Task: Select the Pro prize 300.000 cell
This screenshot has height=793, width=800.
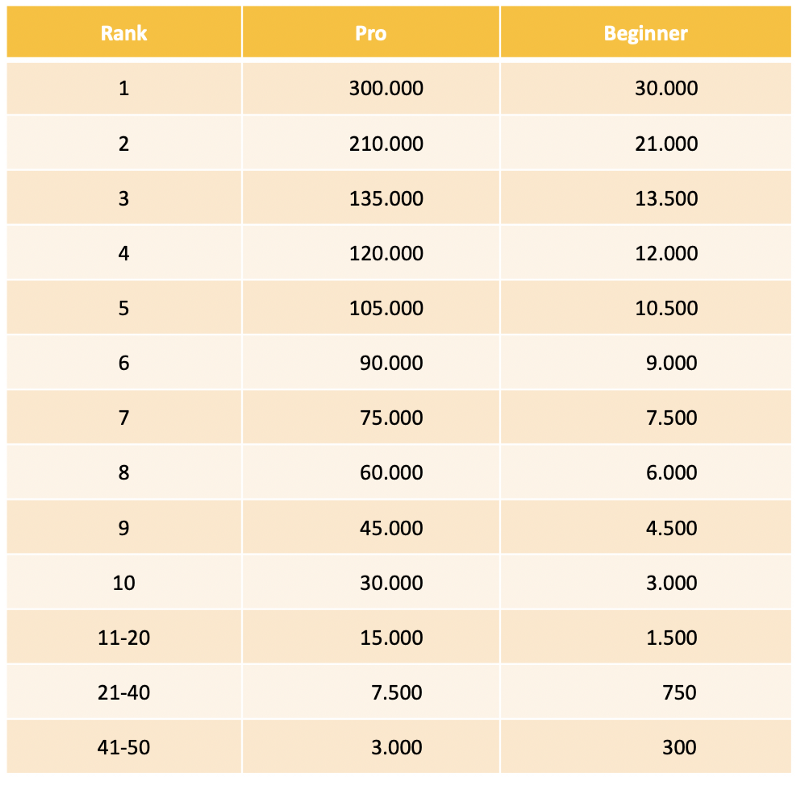Action: pyautogui.click(x=386, y=88)
